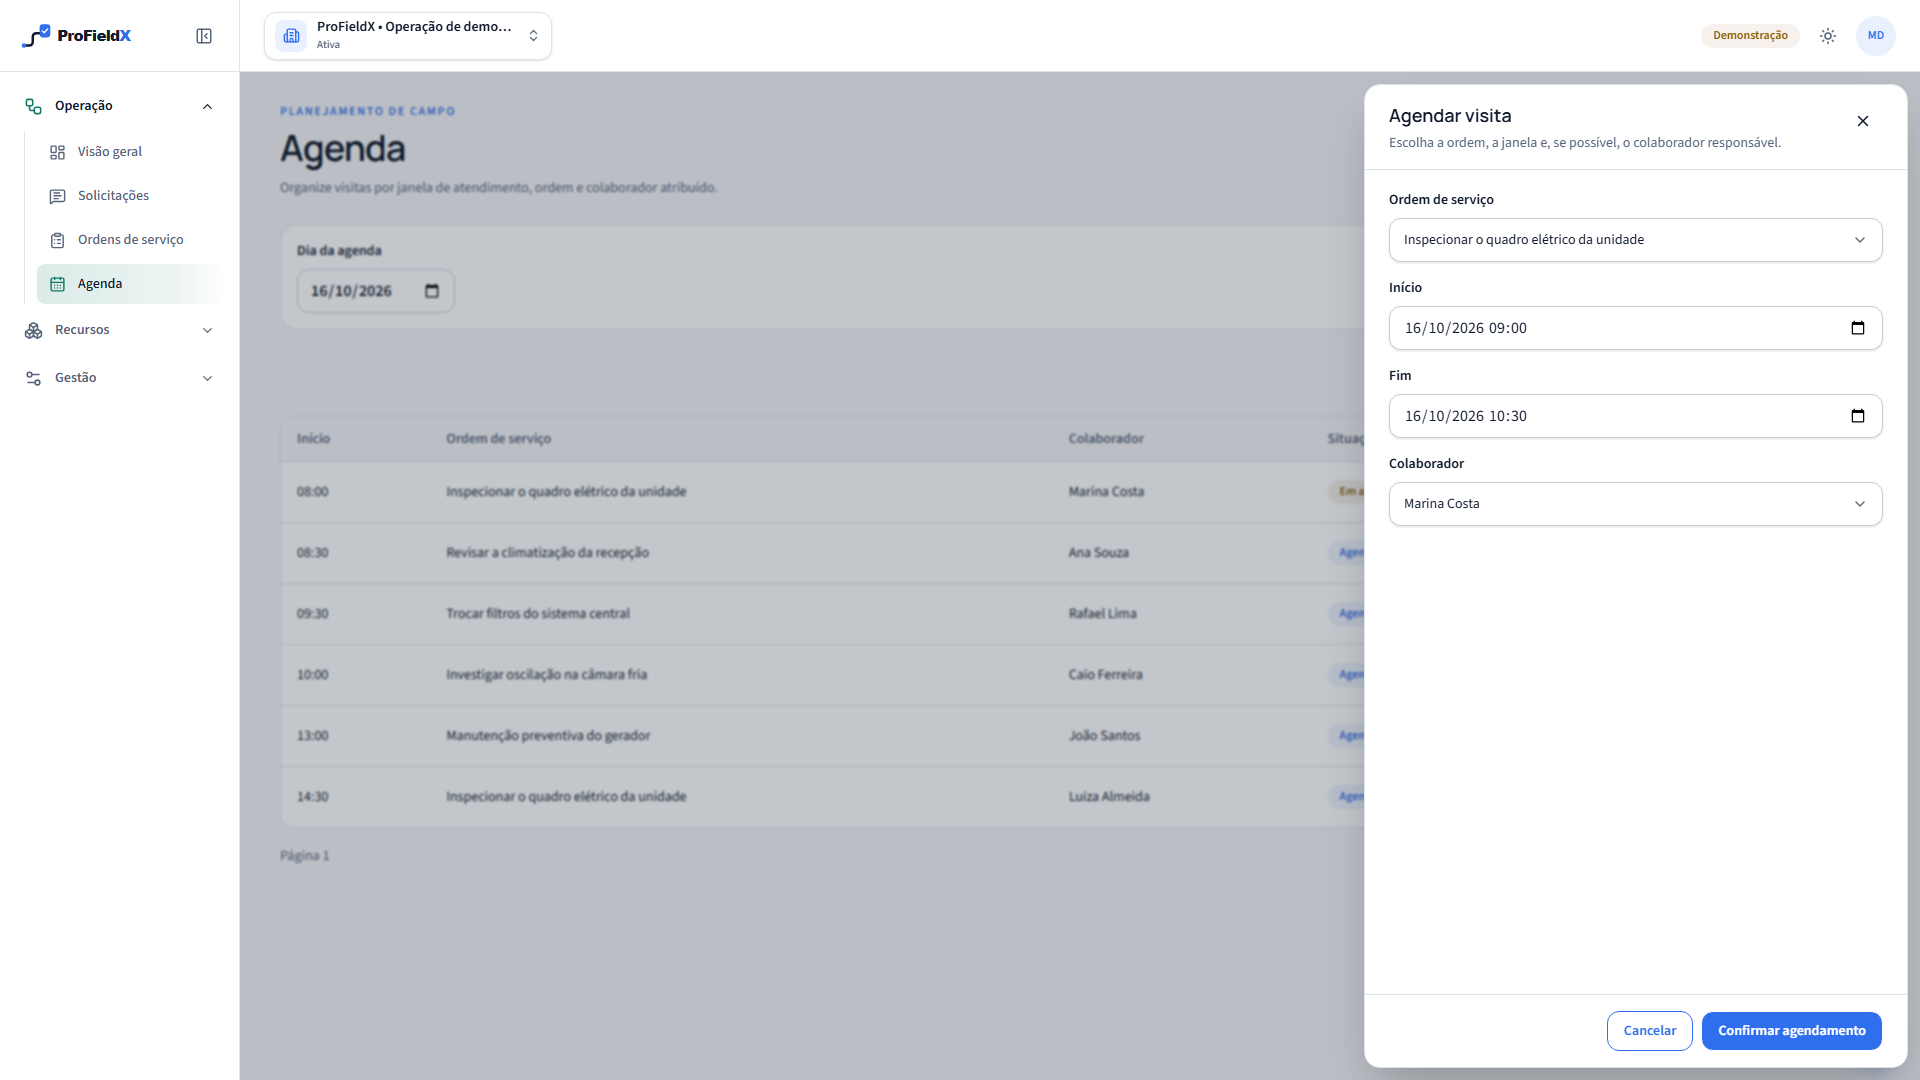Click 'Rafael Lima' collaborator cell

1102,613
